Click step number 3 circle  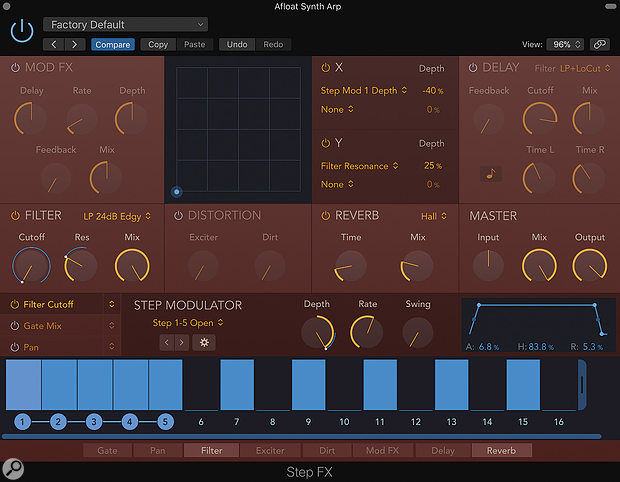pos(94,422)
